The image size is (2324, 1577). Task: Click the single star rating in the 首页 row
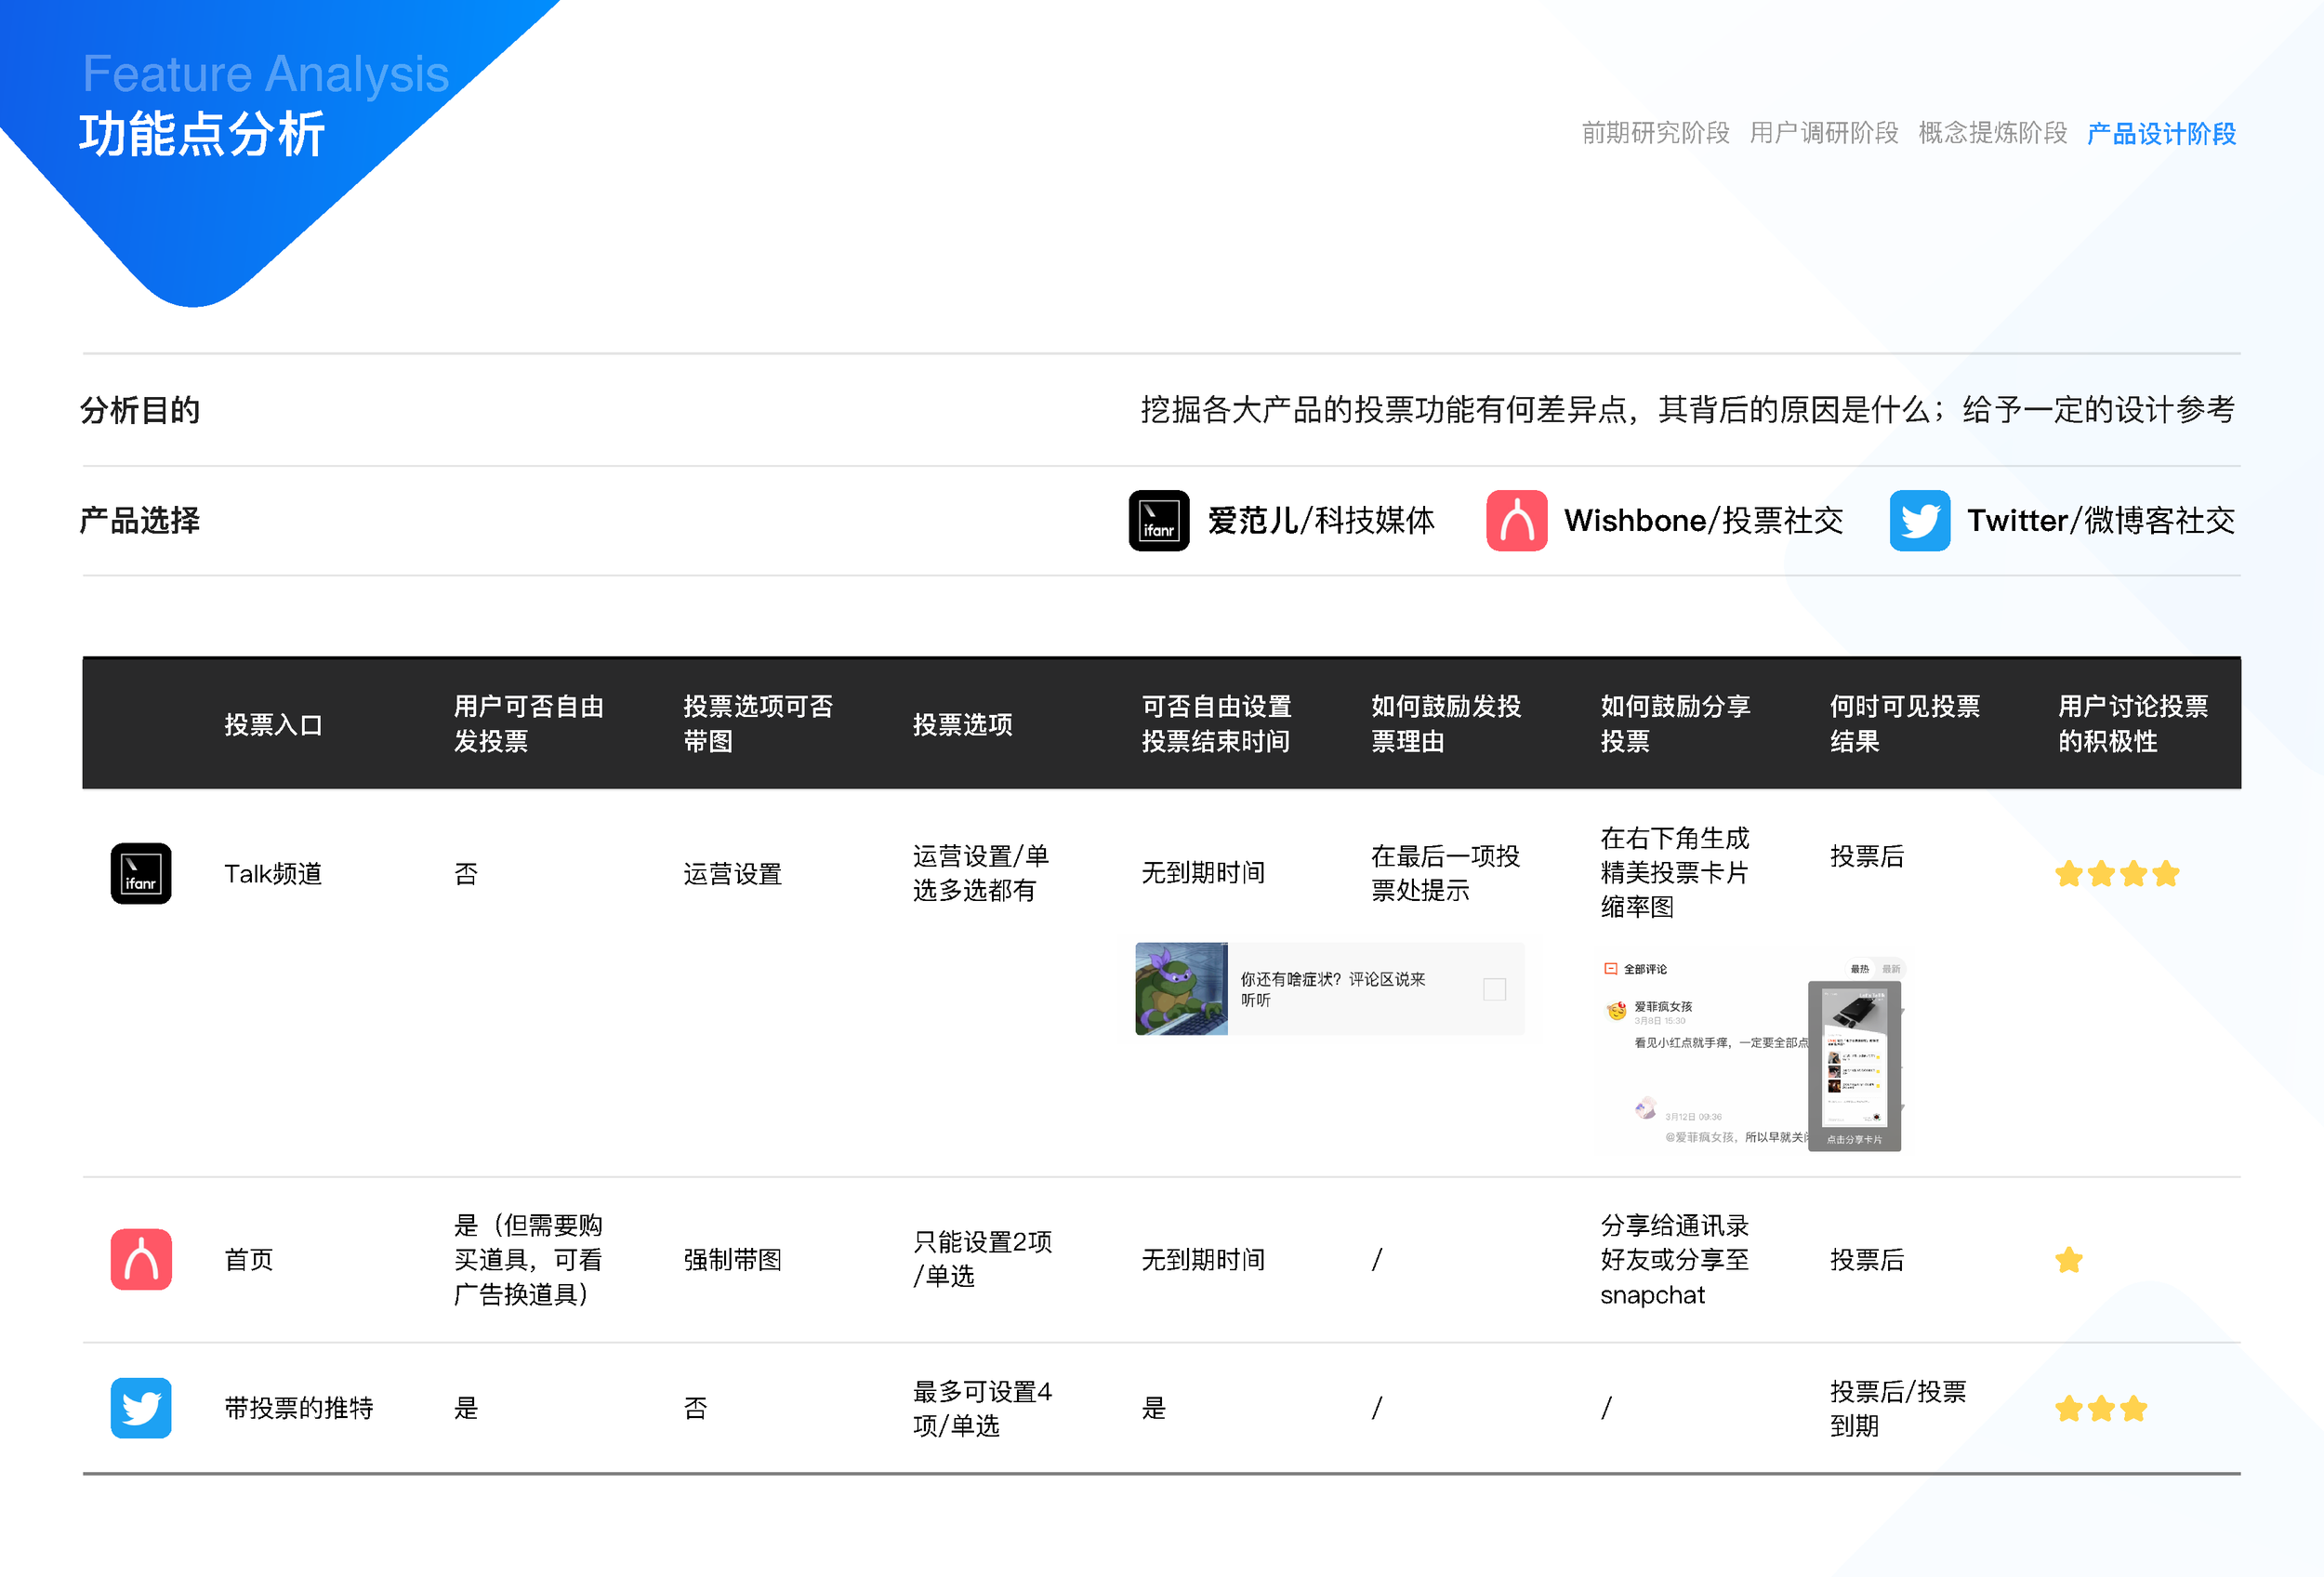[2068, 1260]
